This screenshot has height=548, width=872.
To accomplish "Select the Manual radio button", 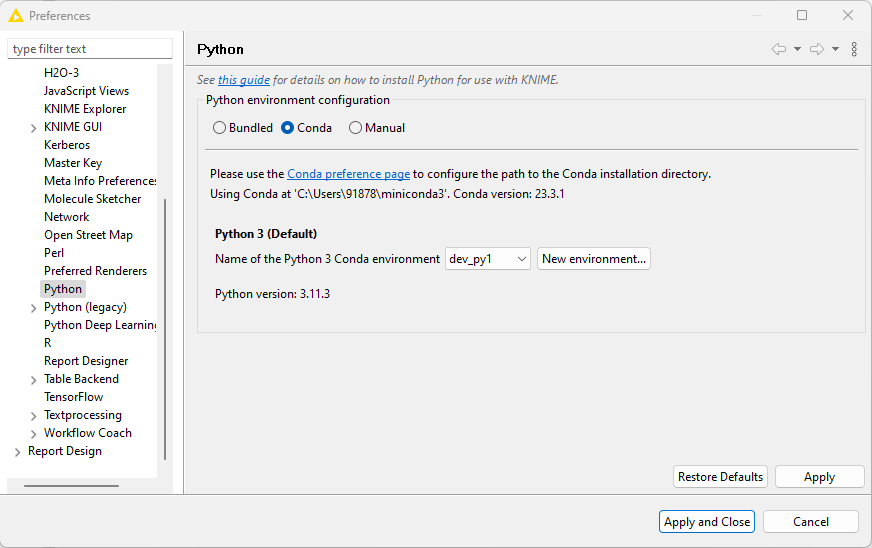I will pyautogui.click(x=355, y=128).
